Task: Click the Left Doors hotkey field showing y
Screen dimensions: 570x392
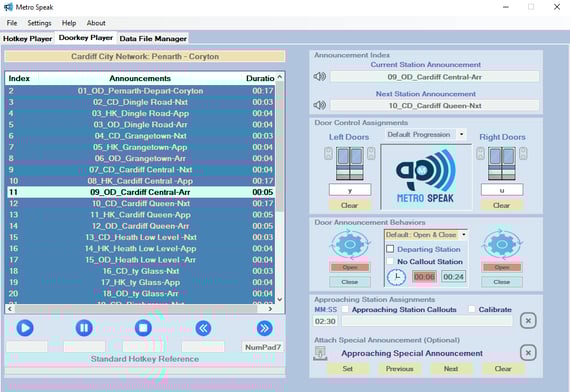Action: (350, 190)
